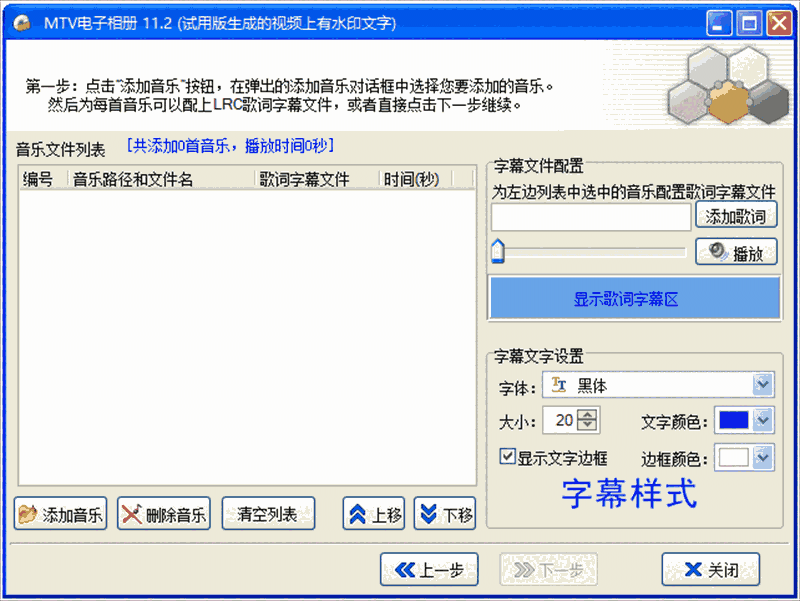Play the music with the 播放 button

pyautogui.click(x=736, y=252)
